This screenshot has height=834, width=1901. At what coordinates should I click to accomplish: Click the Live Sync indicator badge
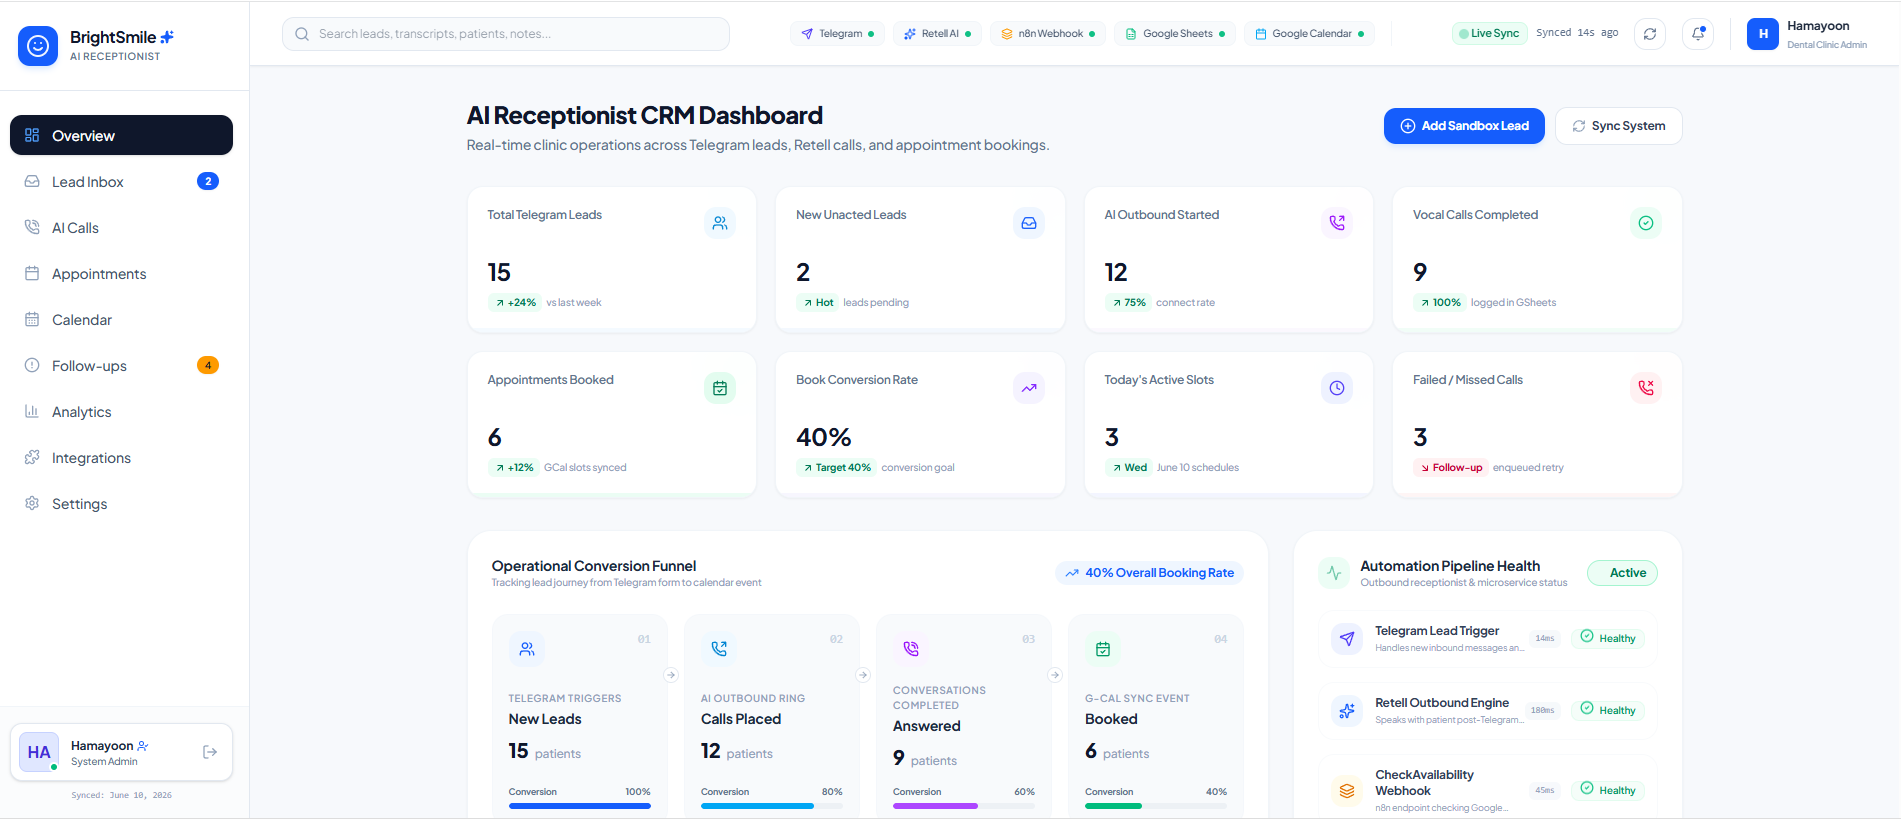[x=1489, y=33]
